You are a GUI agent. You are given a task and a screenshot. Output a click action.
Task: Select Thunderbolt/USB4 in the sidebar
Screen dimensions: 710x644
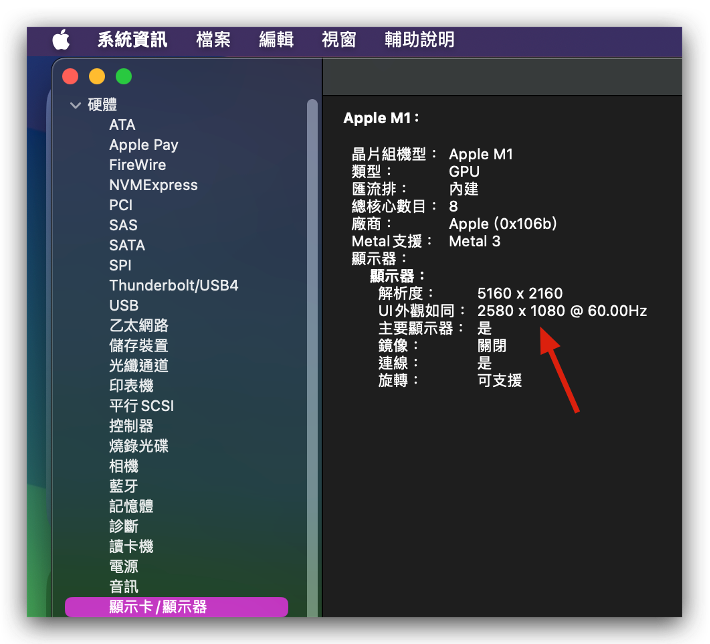pyautogui.click(x=173, y=285)
